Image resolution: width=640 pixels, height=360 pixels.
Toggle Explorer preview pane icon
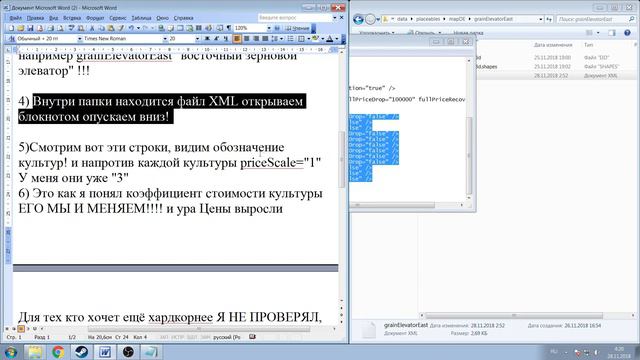pos(612,33)
